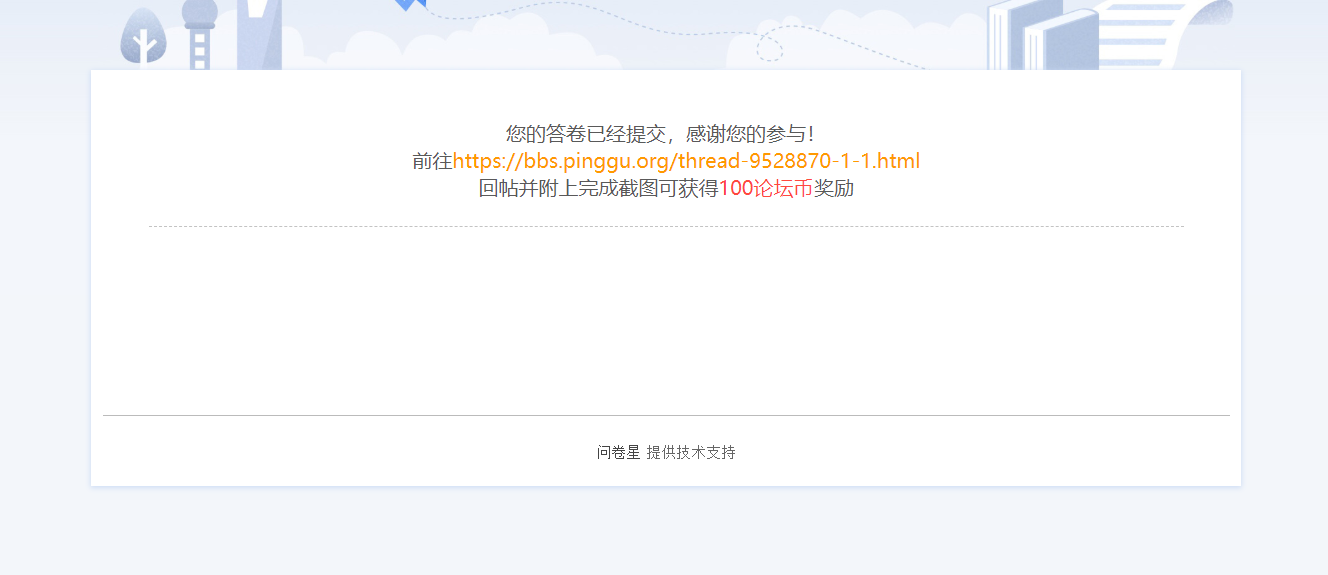The height and width of the screenshot is (575, 1328).
Task: Click the blue kite shape at top
Action: tap(410, 4)
